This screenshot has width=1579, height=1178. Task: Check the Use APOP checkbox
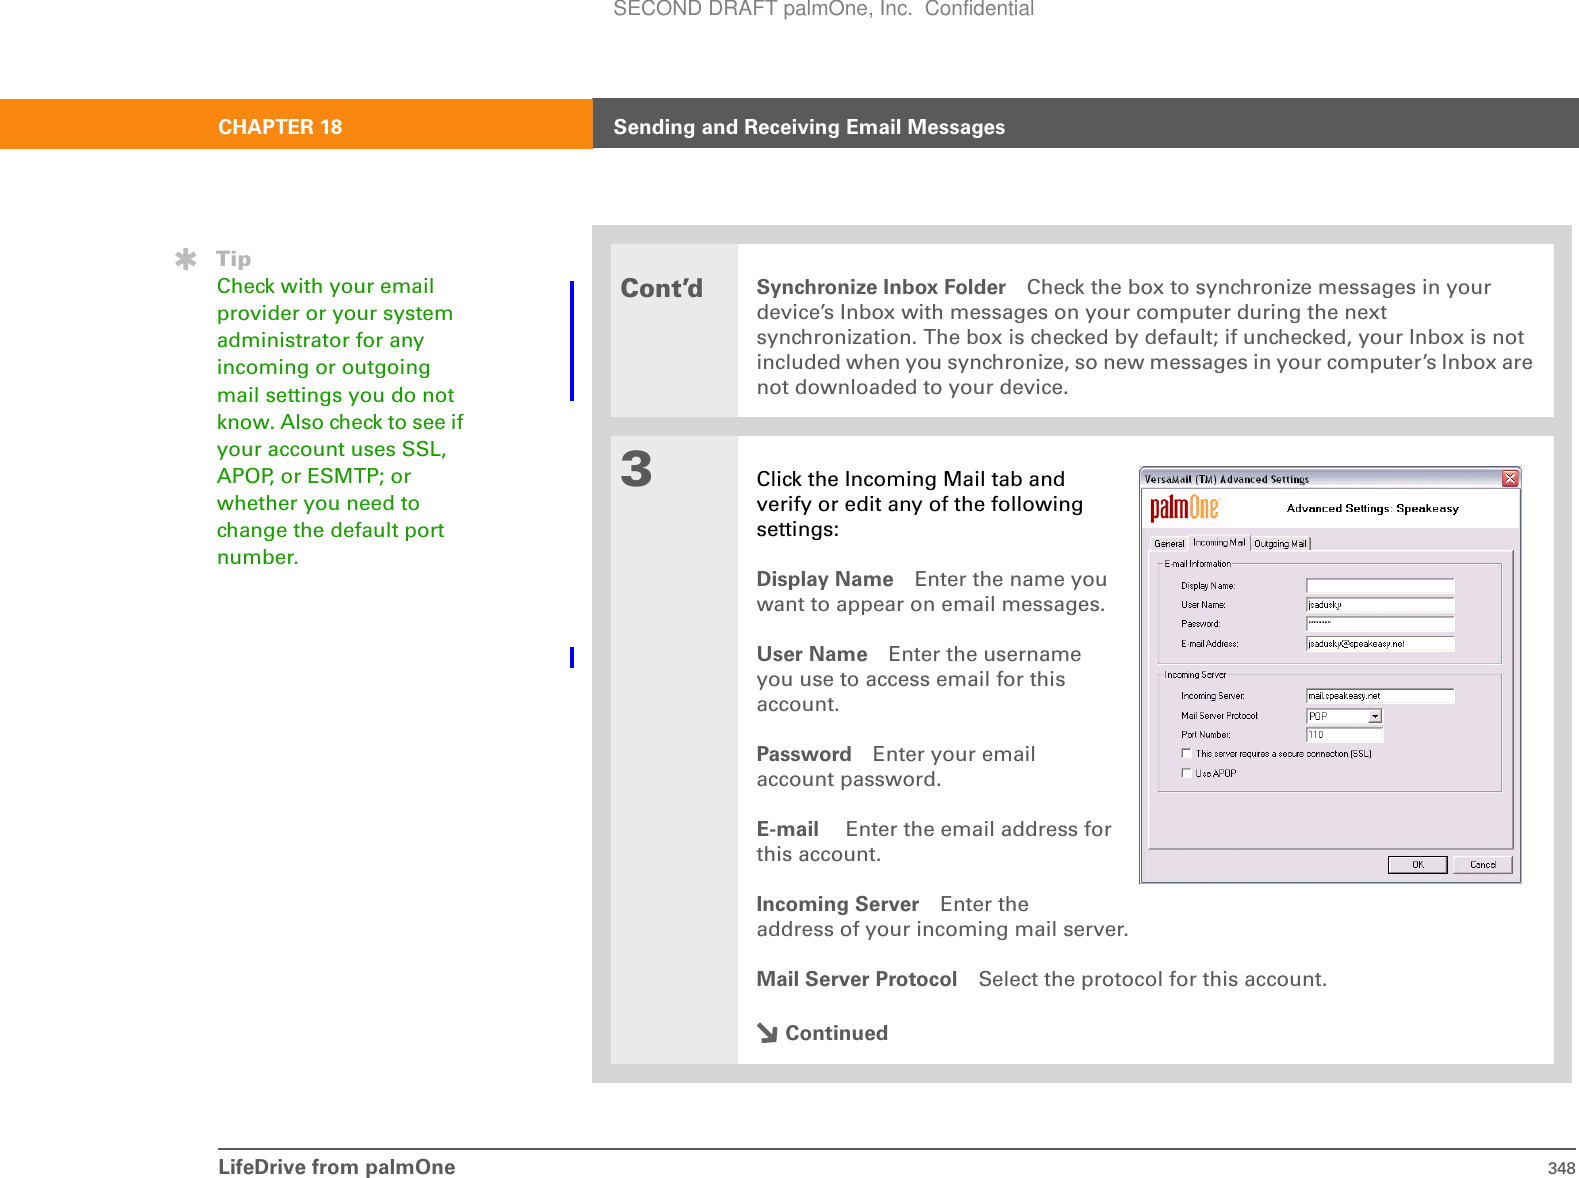1186,773
